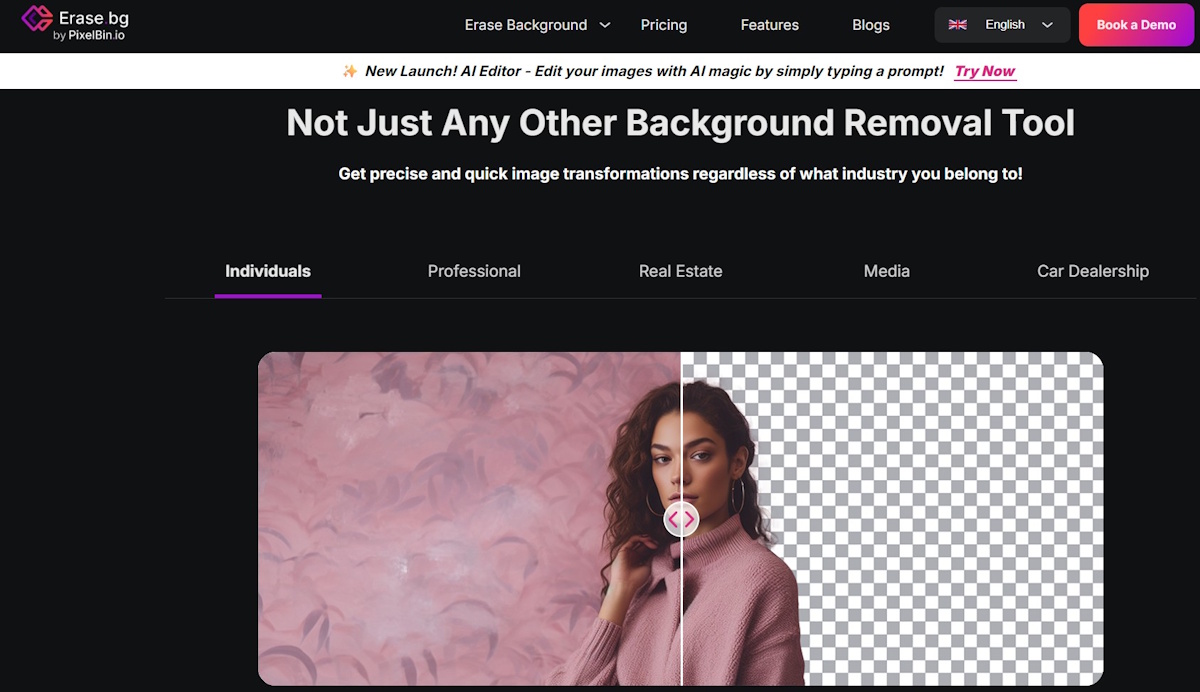
Task: Go to the Pricing page
Action: (x=664, y=25)
